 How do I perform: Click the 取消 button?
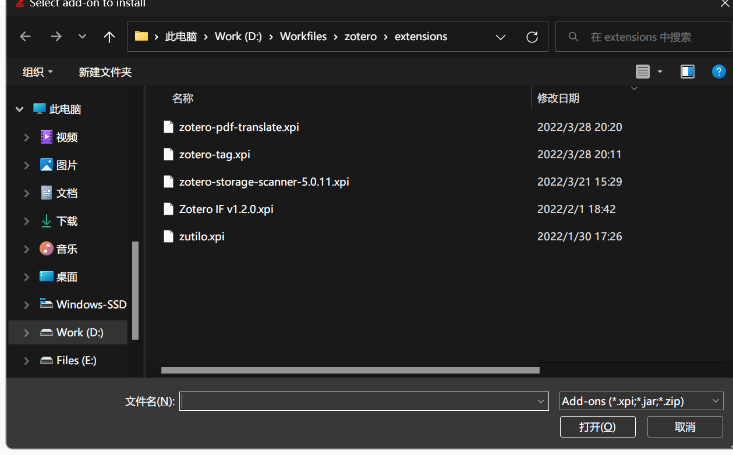point(685,427)
